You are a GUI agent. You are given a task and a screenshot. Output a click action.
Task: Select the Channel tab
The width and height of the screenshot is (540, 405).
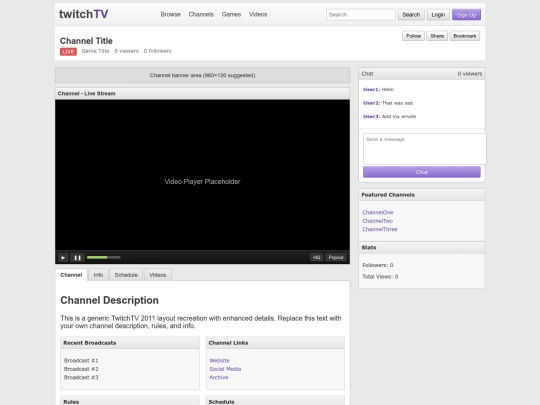point(71,275)
